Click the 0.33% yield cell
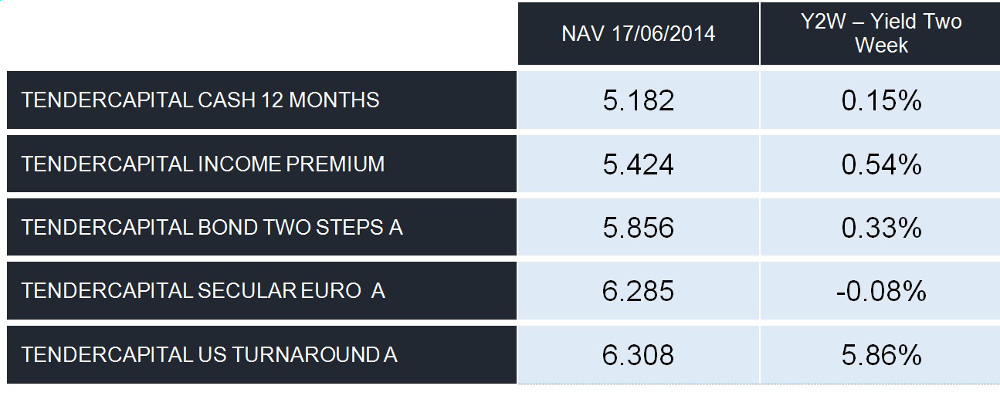 coord(881,228)
